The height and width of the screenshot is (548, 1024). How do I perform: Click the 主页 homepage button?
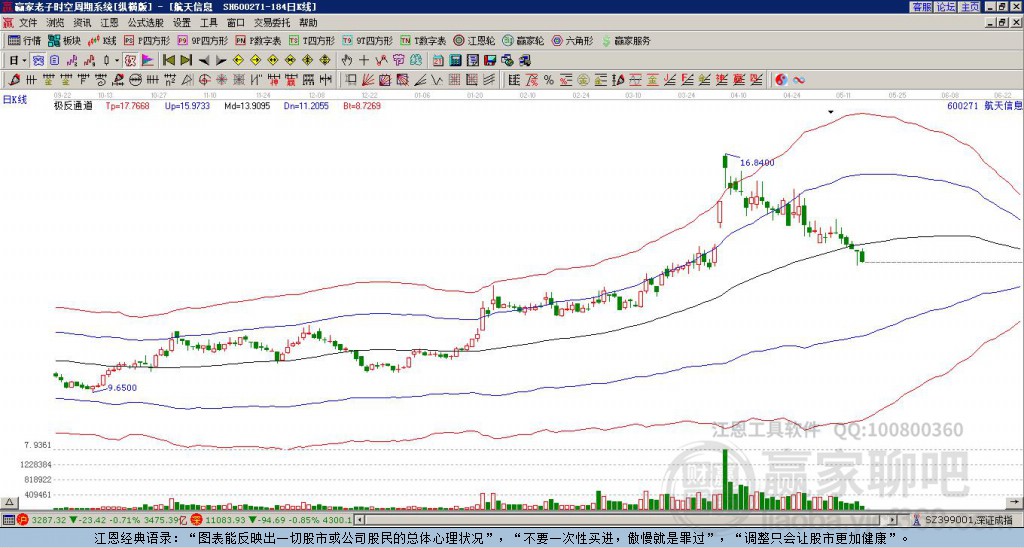click(970, 7)
